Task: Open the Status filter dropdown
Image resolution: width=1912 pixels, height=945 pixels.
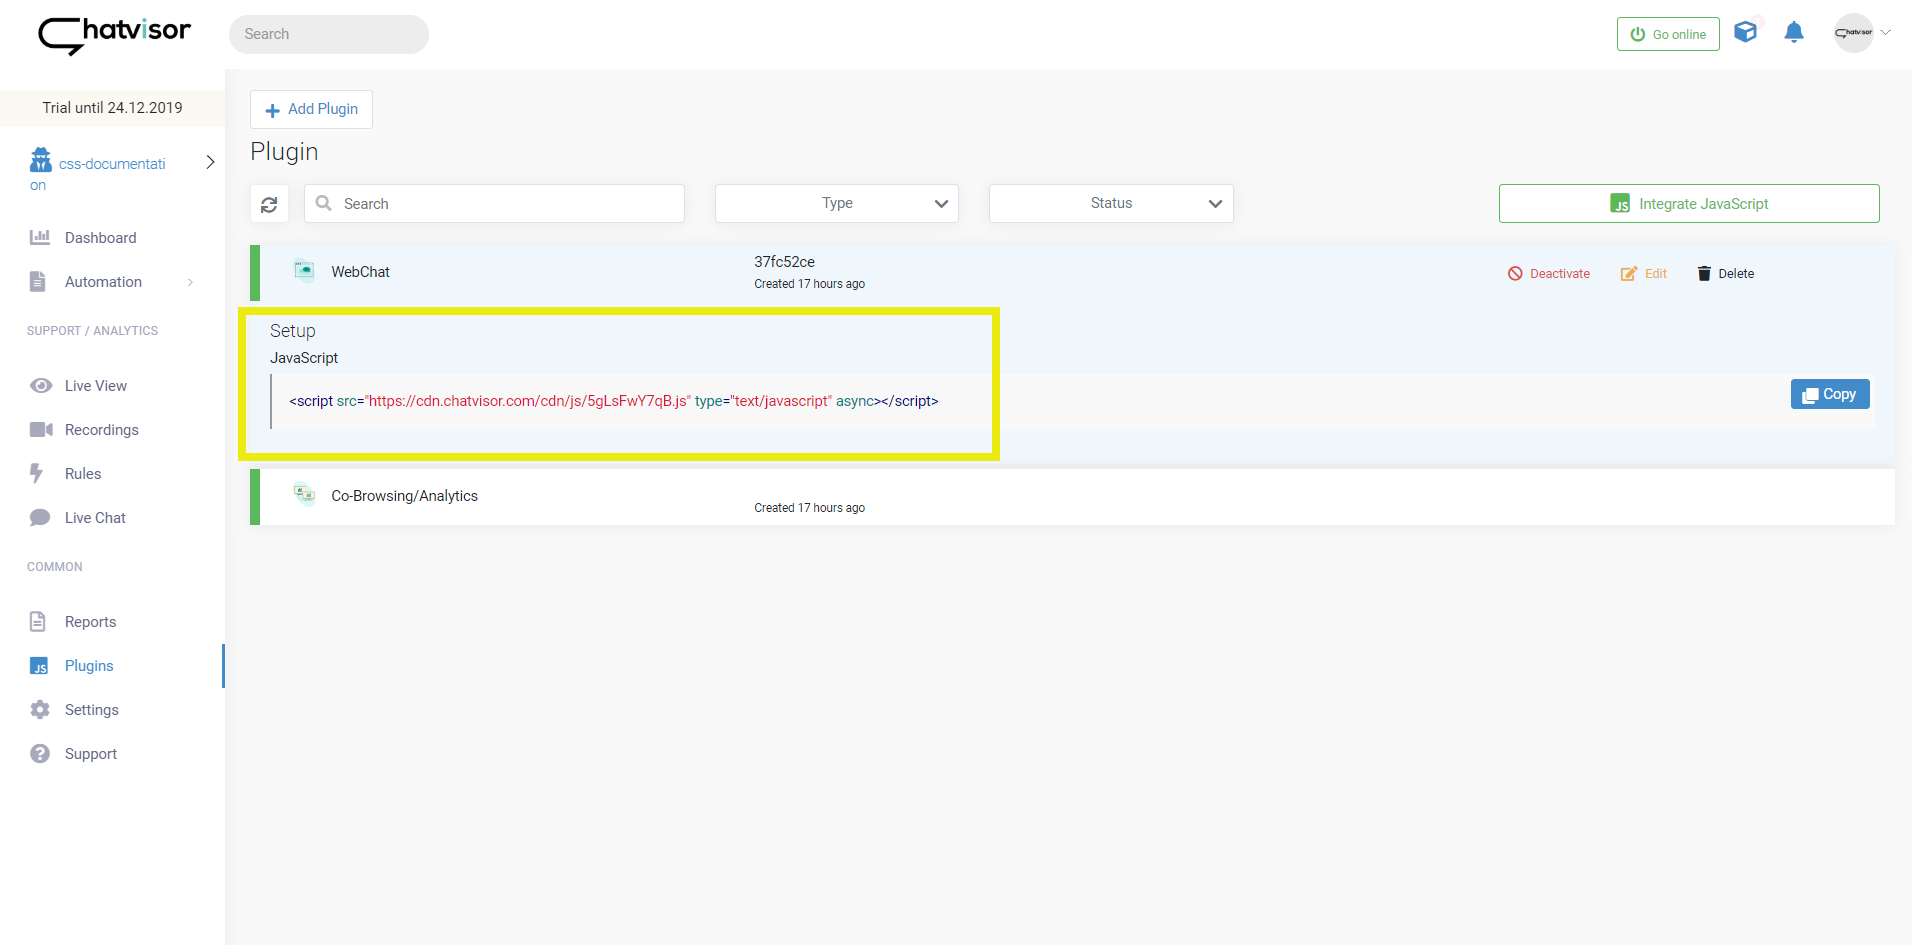Action: (1111, 204)
